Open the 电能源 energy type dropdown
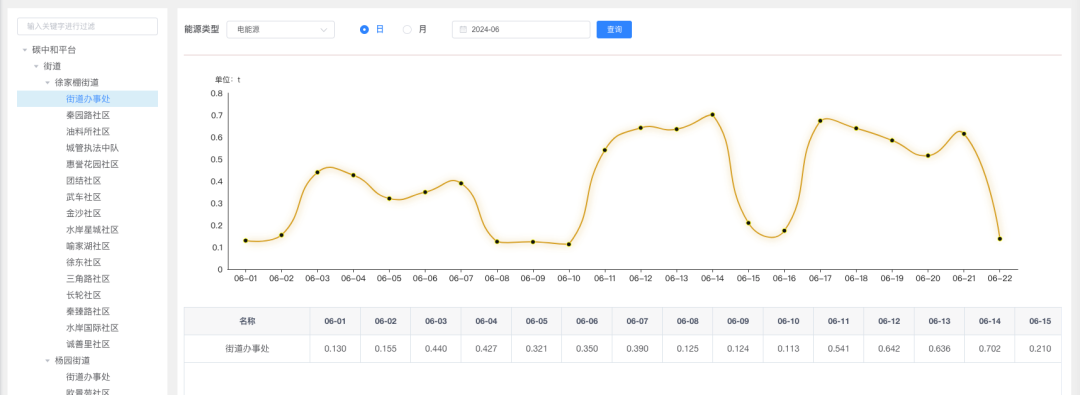The height and width of the screenshot is (395, 1080). pos(280,30)
